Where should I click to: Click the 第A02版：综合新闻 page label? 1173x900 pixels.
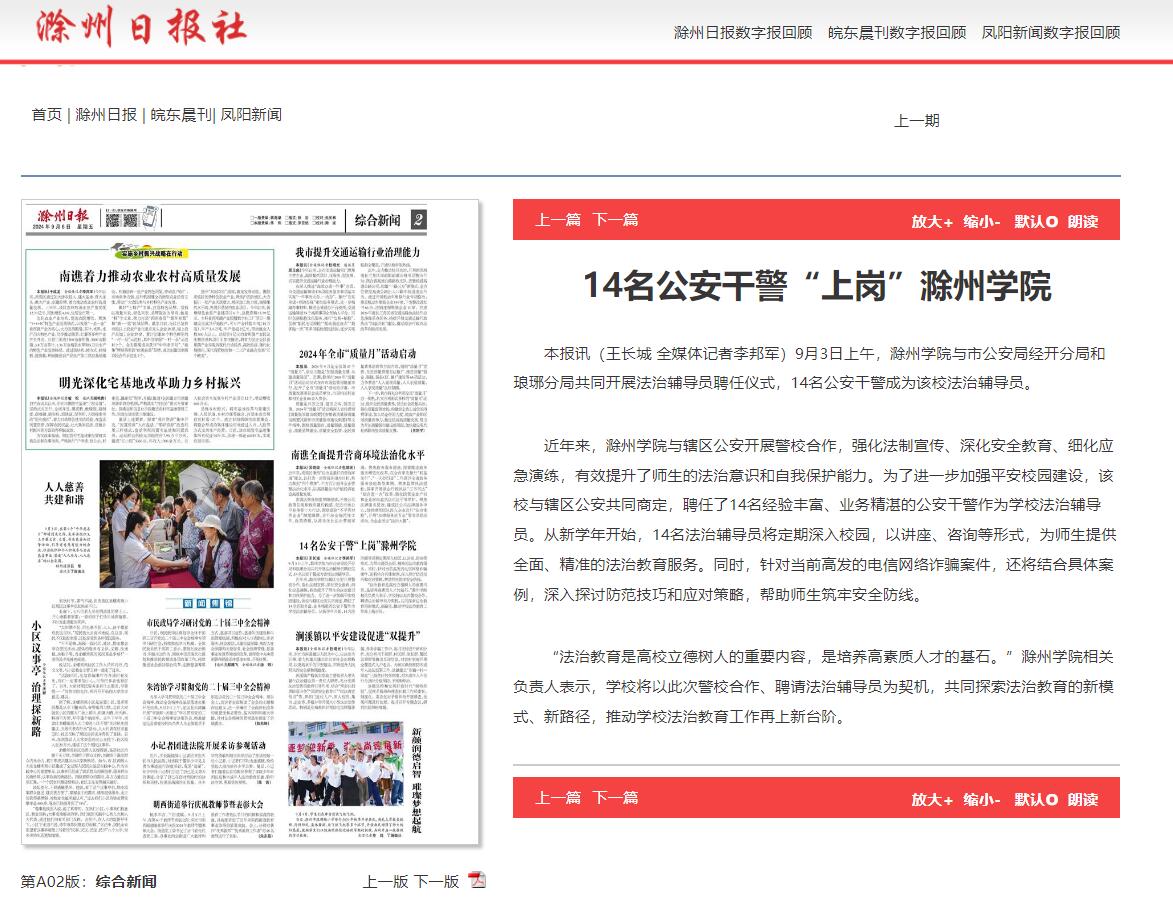[x=89, y=881]
